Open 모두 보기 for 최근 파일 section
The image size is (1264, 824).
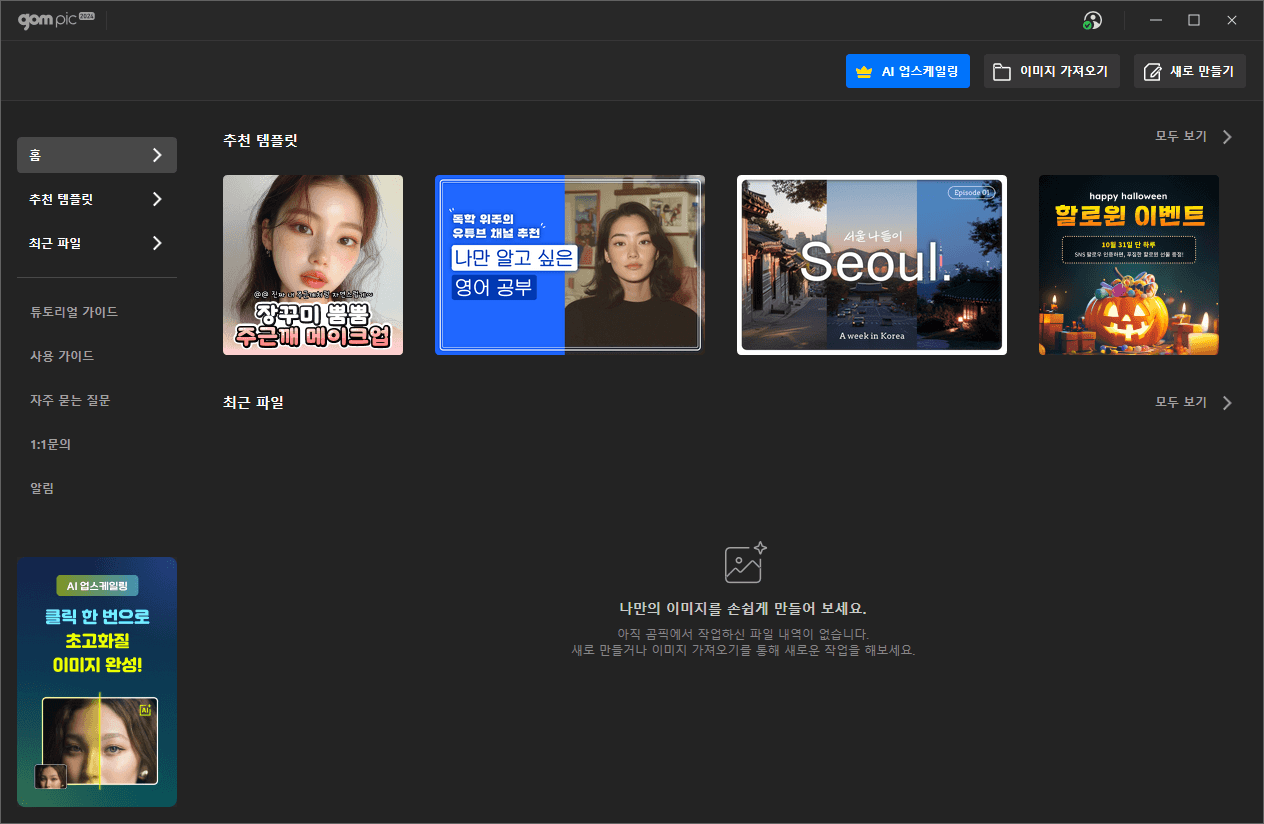1193,402
